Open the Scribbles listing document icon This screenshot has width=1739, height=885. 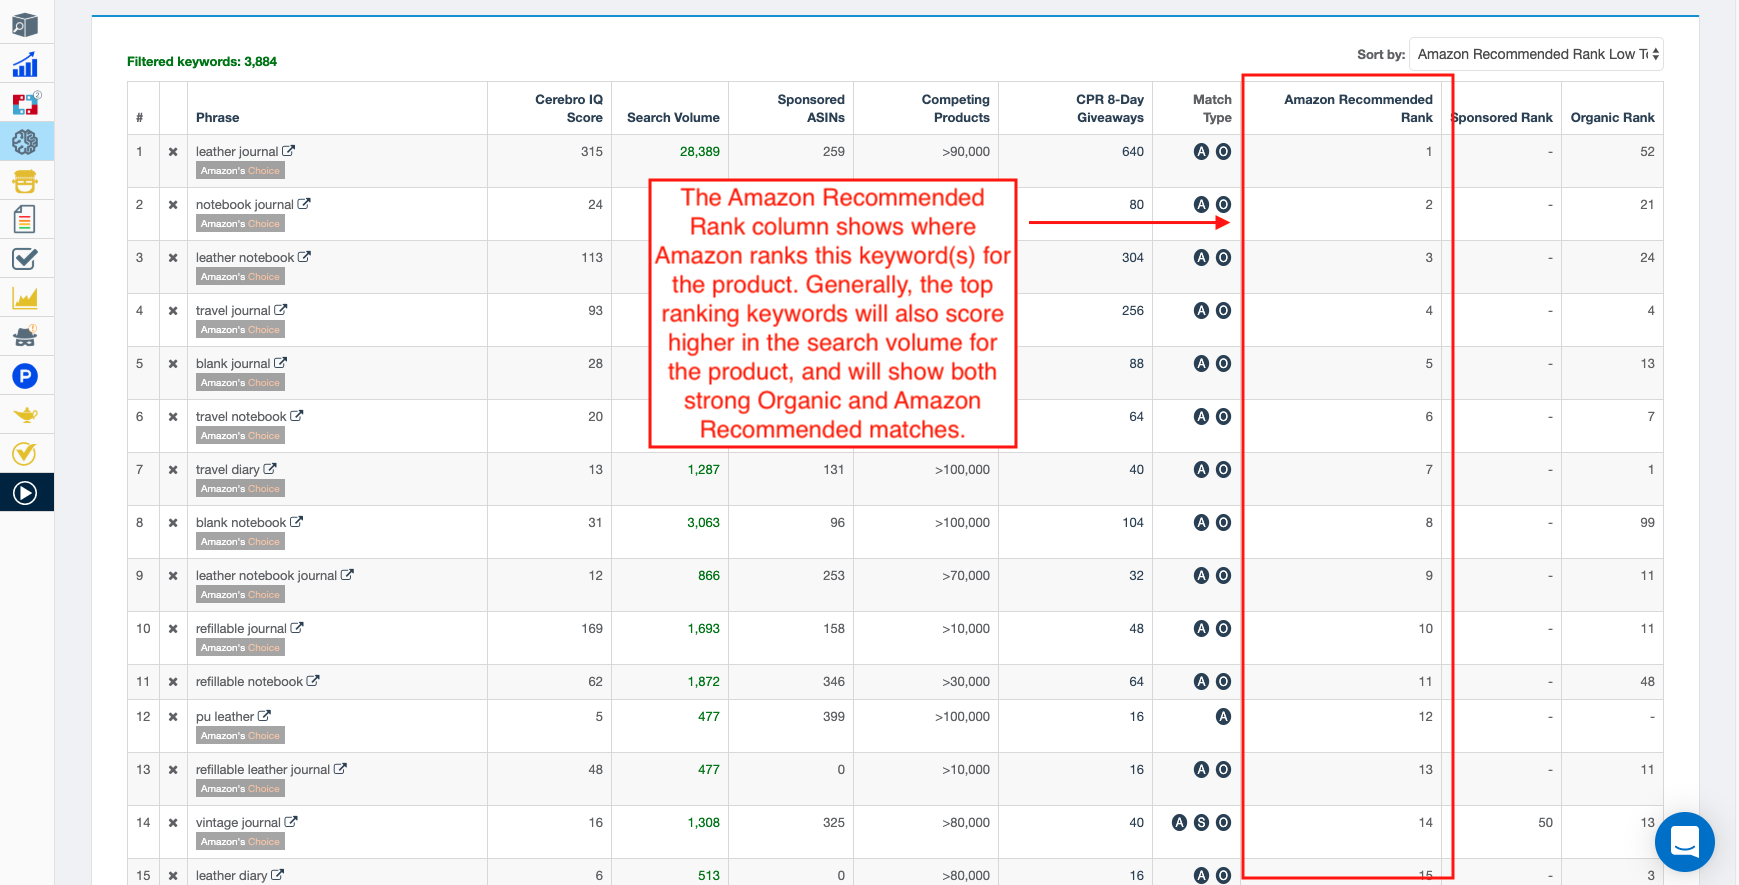point(25,219)
